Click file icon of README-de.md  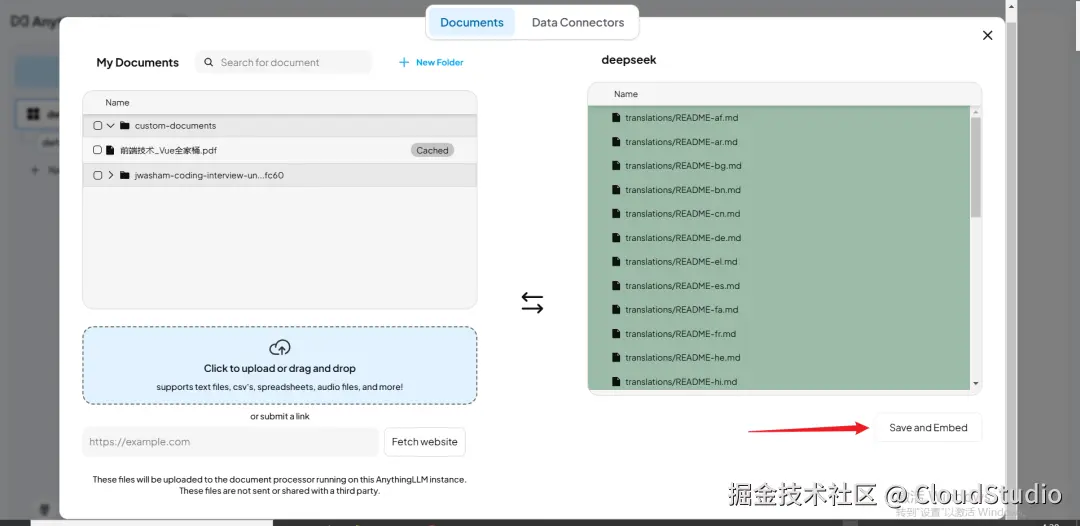(x=616, y=238)
